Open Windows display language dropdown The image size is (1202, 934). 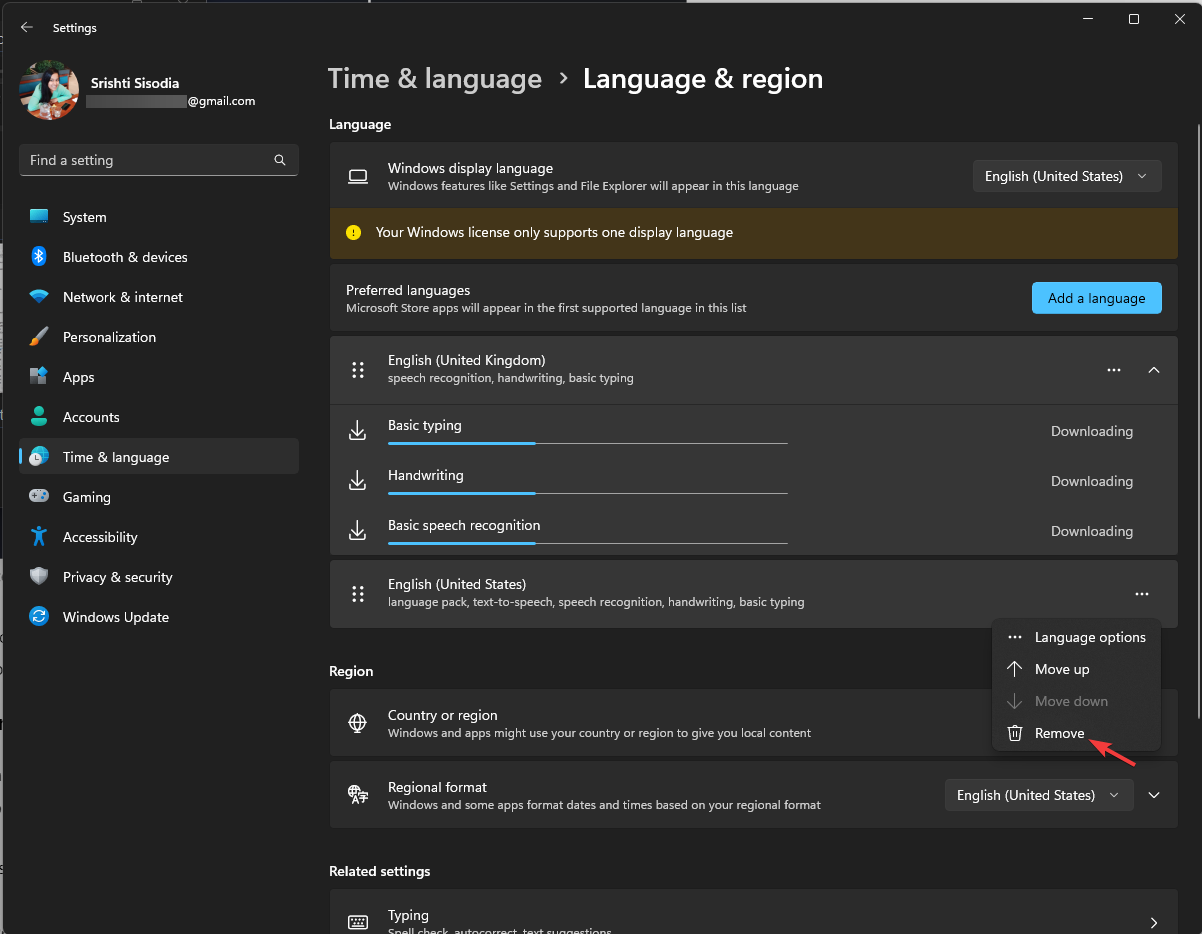1067,176
